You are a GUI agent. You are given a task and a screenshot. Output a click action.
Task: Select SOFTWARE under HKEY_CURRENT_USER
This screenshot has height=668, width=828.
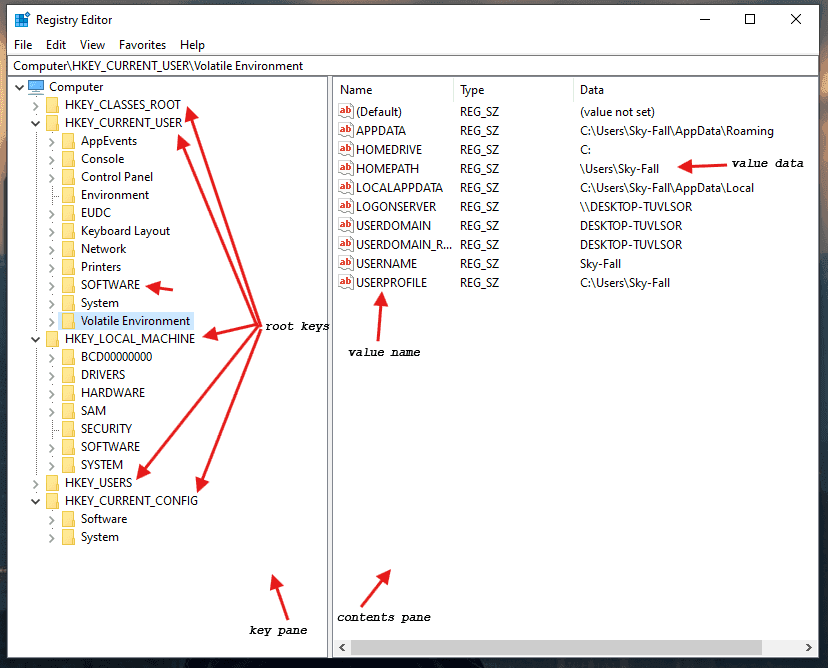pos(110,285)
